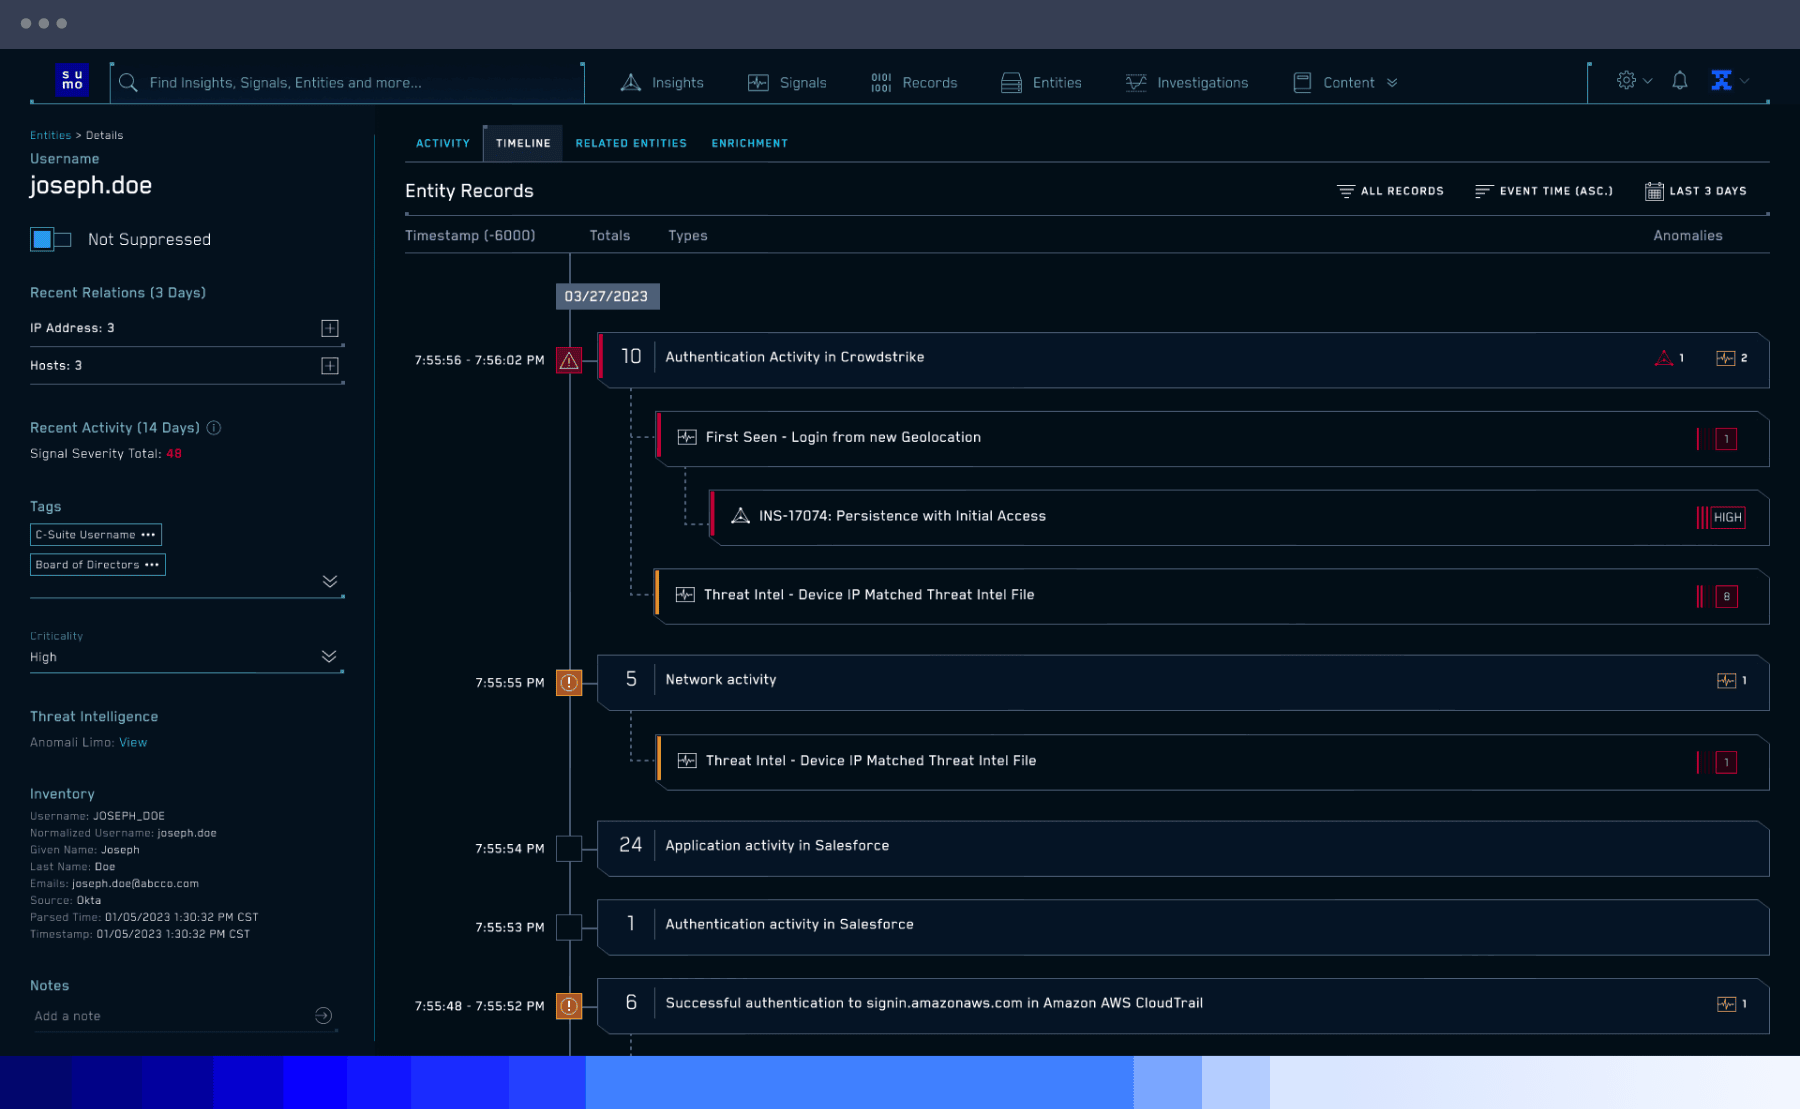Click the signal icon on First Seen row
Screen dimensions: 1800x1109
tap(687, 437)
